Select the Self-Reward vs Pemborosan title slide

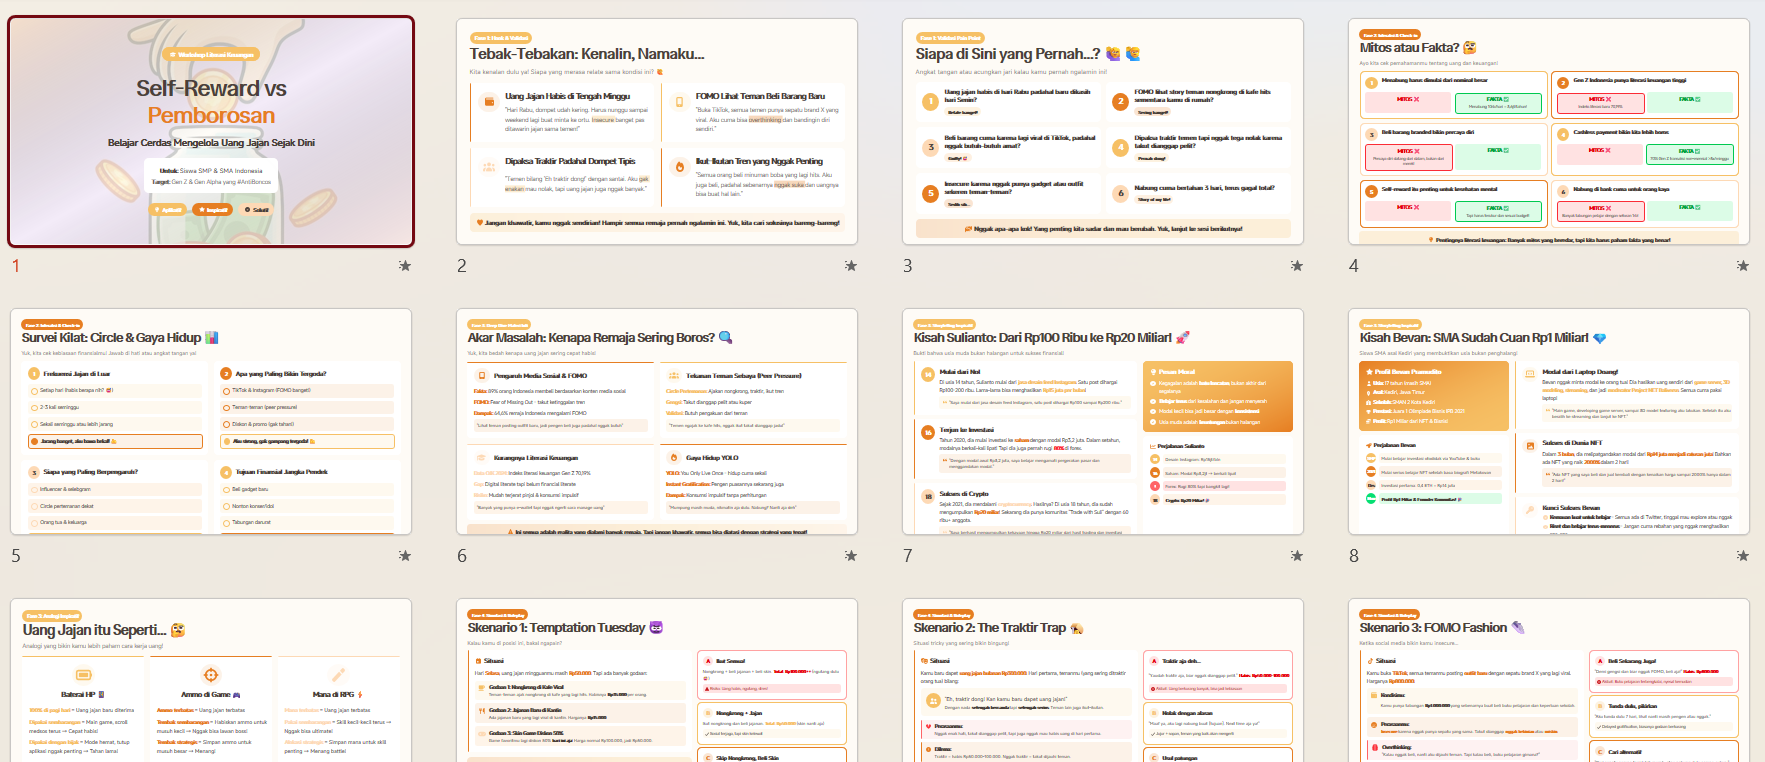tap(211, 131)
